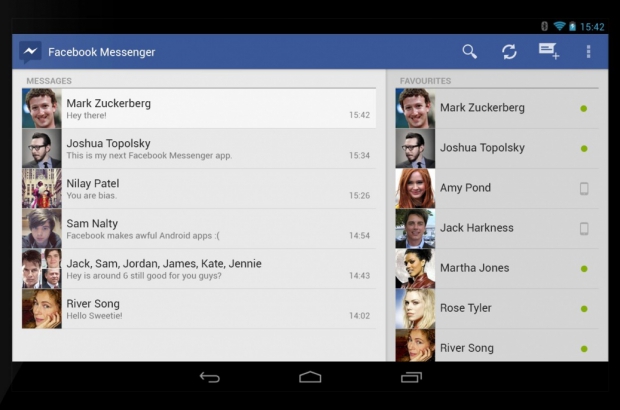The image size is (620, 410).
Task: Open Mark Zuckerberg conversation name in Messages
Action: point(109,103)
